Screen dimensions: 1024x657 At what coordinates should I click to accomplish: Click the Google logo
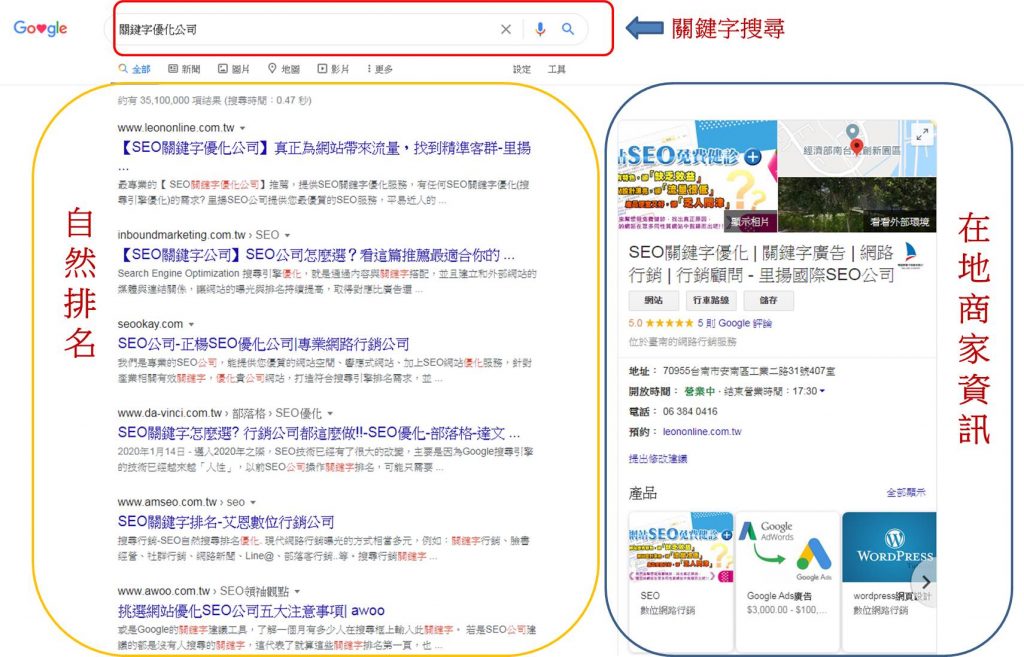point(40,27)
